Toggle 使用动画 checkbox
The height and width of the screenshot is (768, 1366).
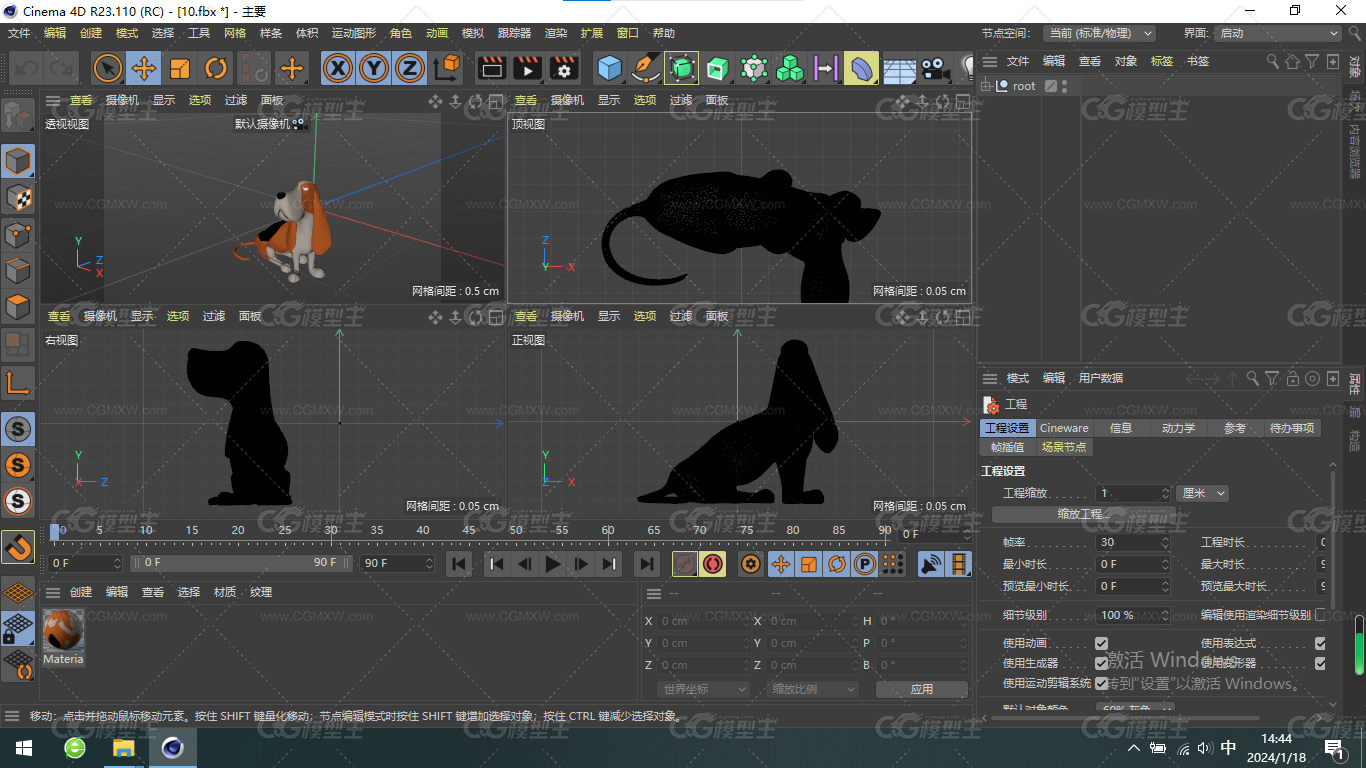click(x=1101, y=643)
